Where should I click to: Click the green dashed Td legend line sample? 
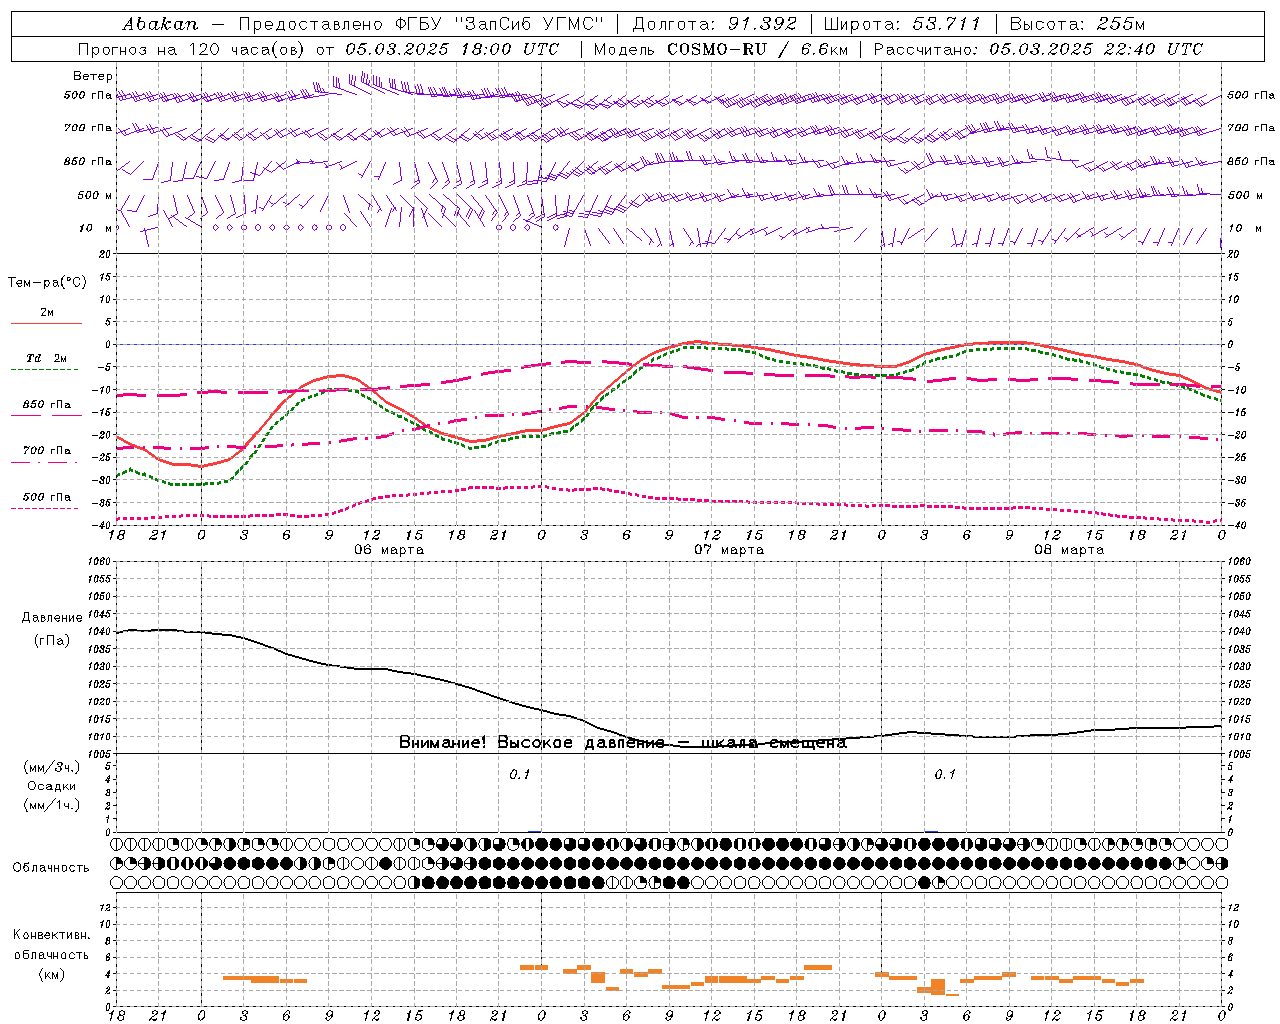click(46, 370)
